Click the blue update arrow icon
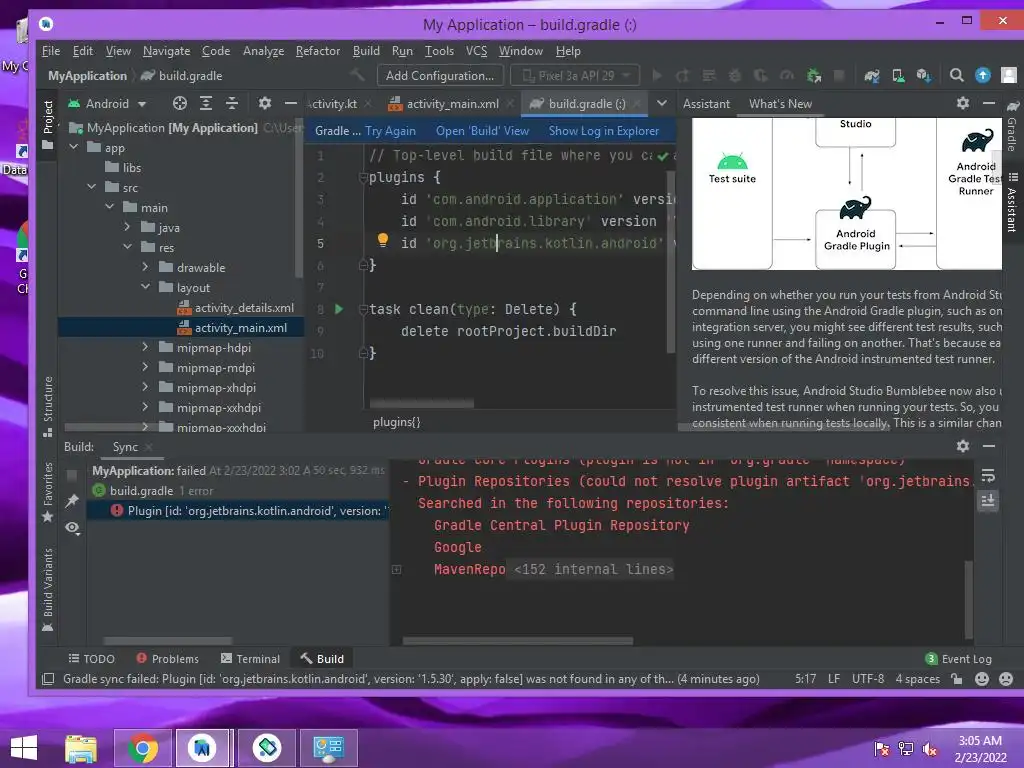 point(983,76)
